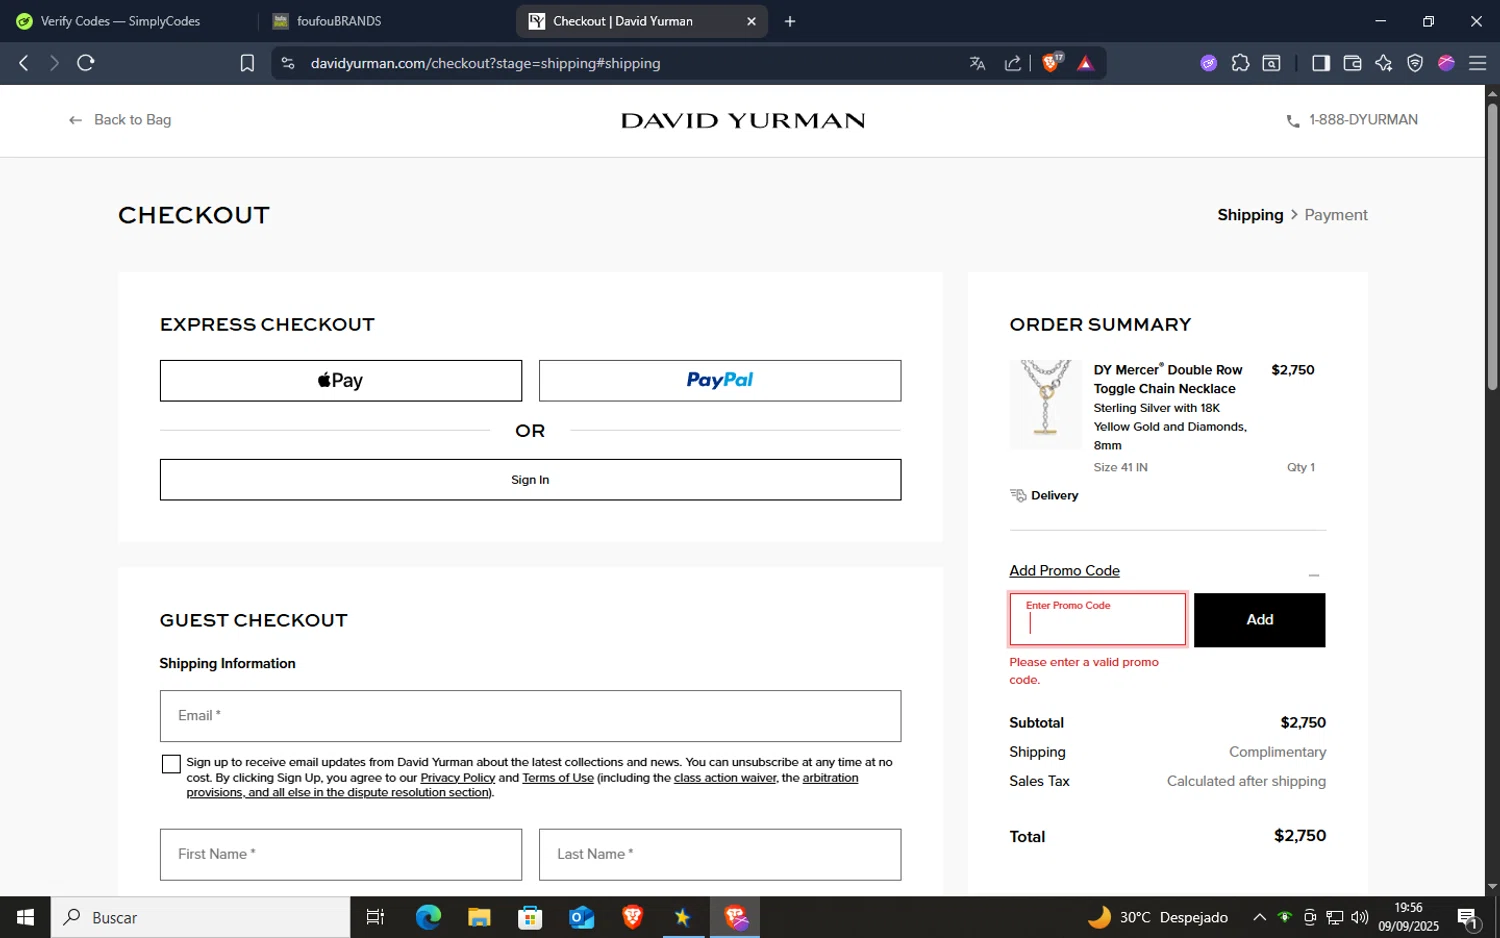Image resolution: width=1500 pixels, height=938 pixels.
Task: Launch Microsoft Edge from taskbar
Action: pyautogui.click(x=428, y=917)
